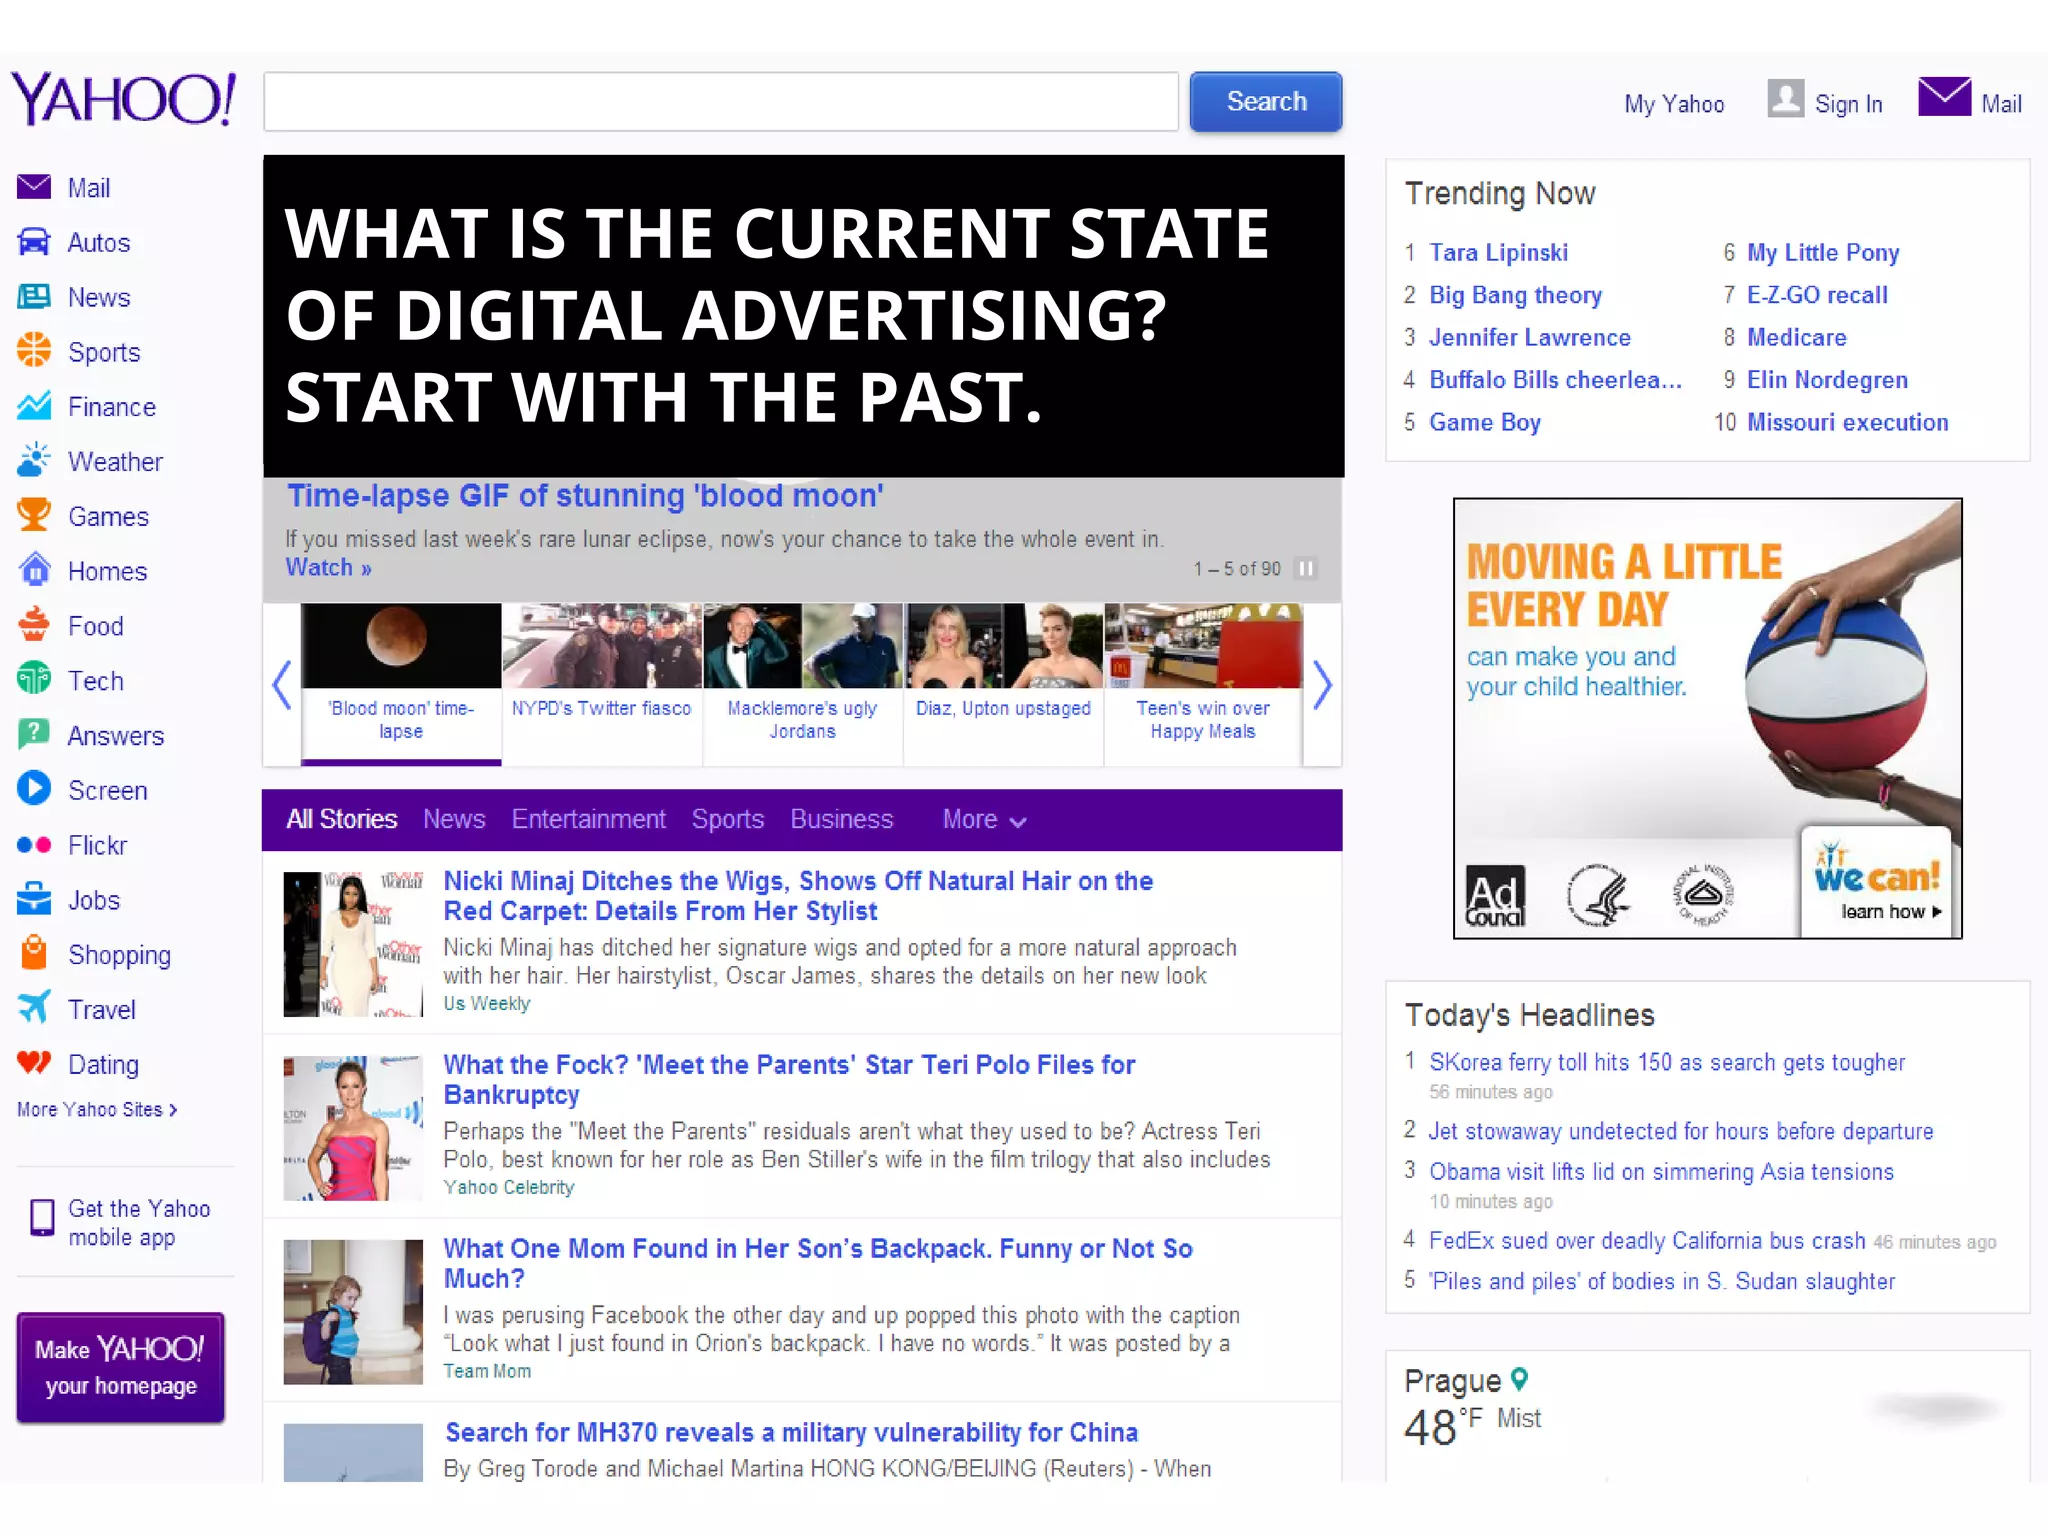Switch to All Stories tab
2048x1536 pixels.
(x=342, y=820)
